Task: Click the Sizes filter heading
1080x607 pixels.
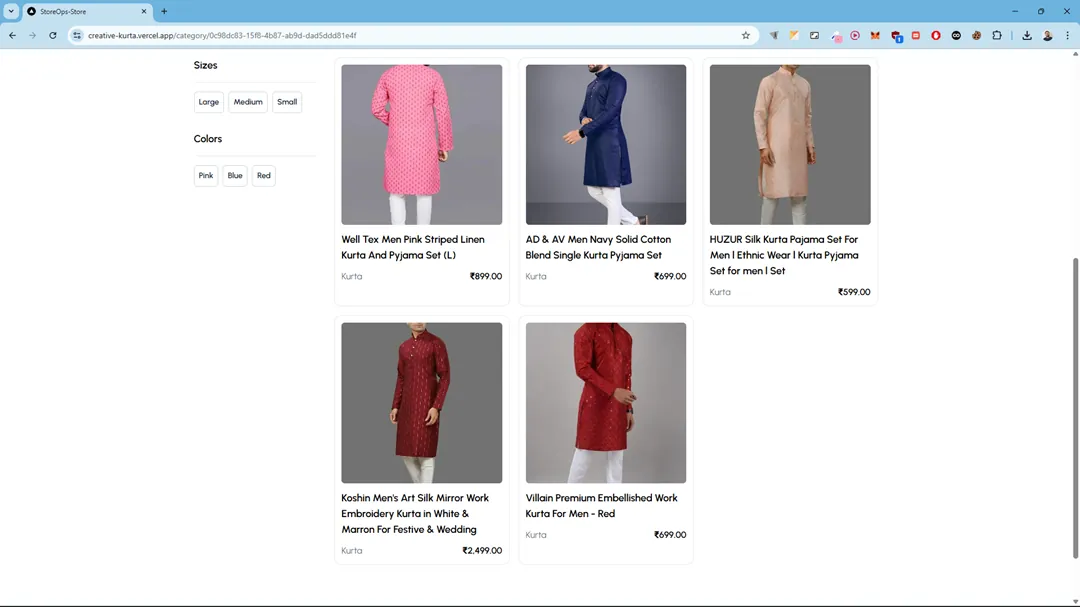Action: [205, 65]
